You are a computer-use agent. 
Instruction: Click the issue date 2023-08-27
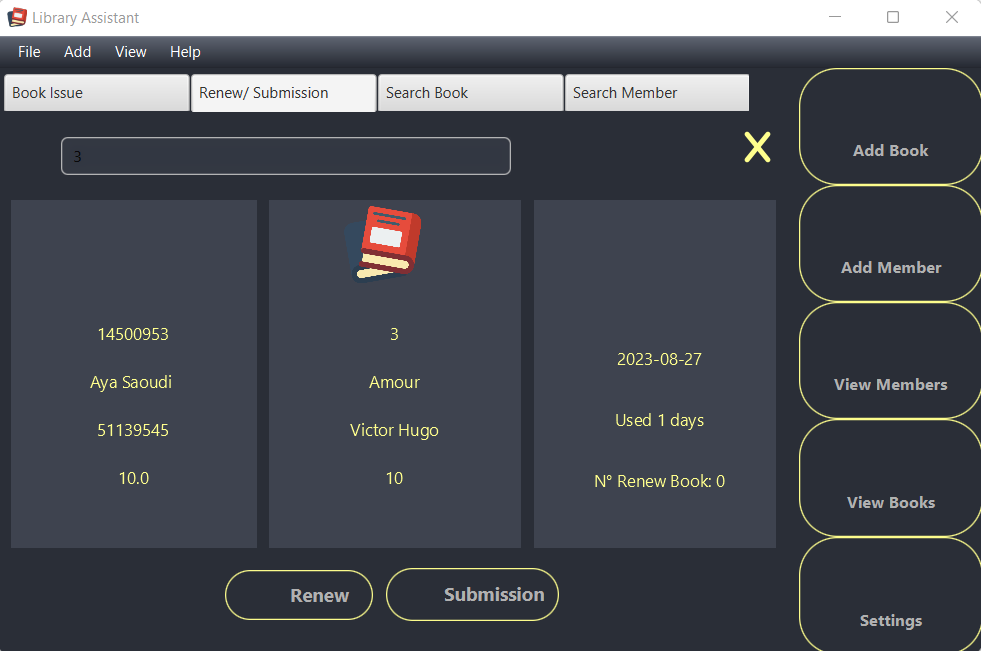coord(659,359)
